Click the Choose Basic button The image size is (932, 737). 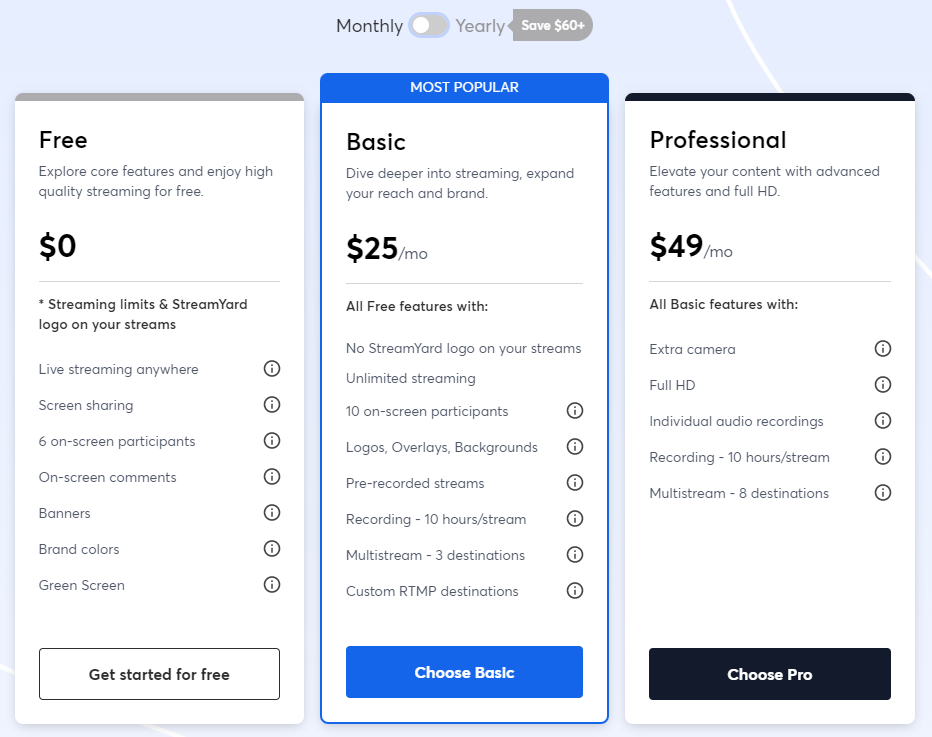pyautogui.click(x=464, y=672)
